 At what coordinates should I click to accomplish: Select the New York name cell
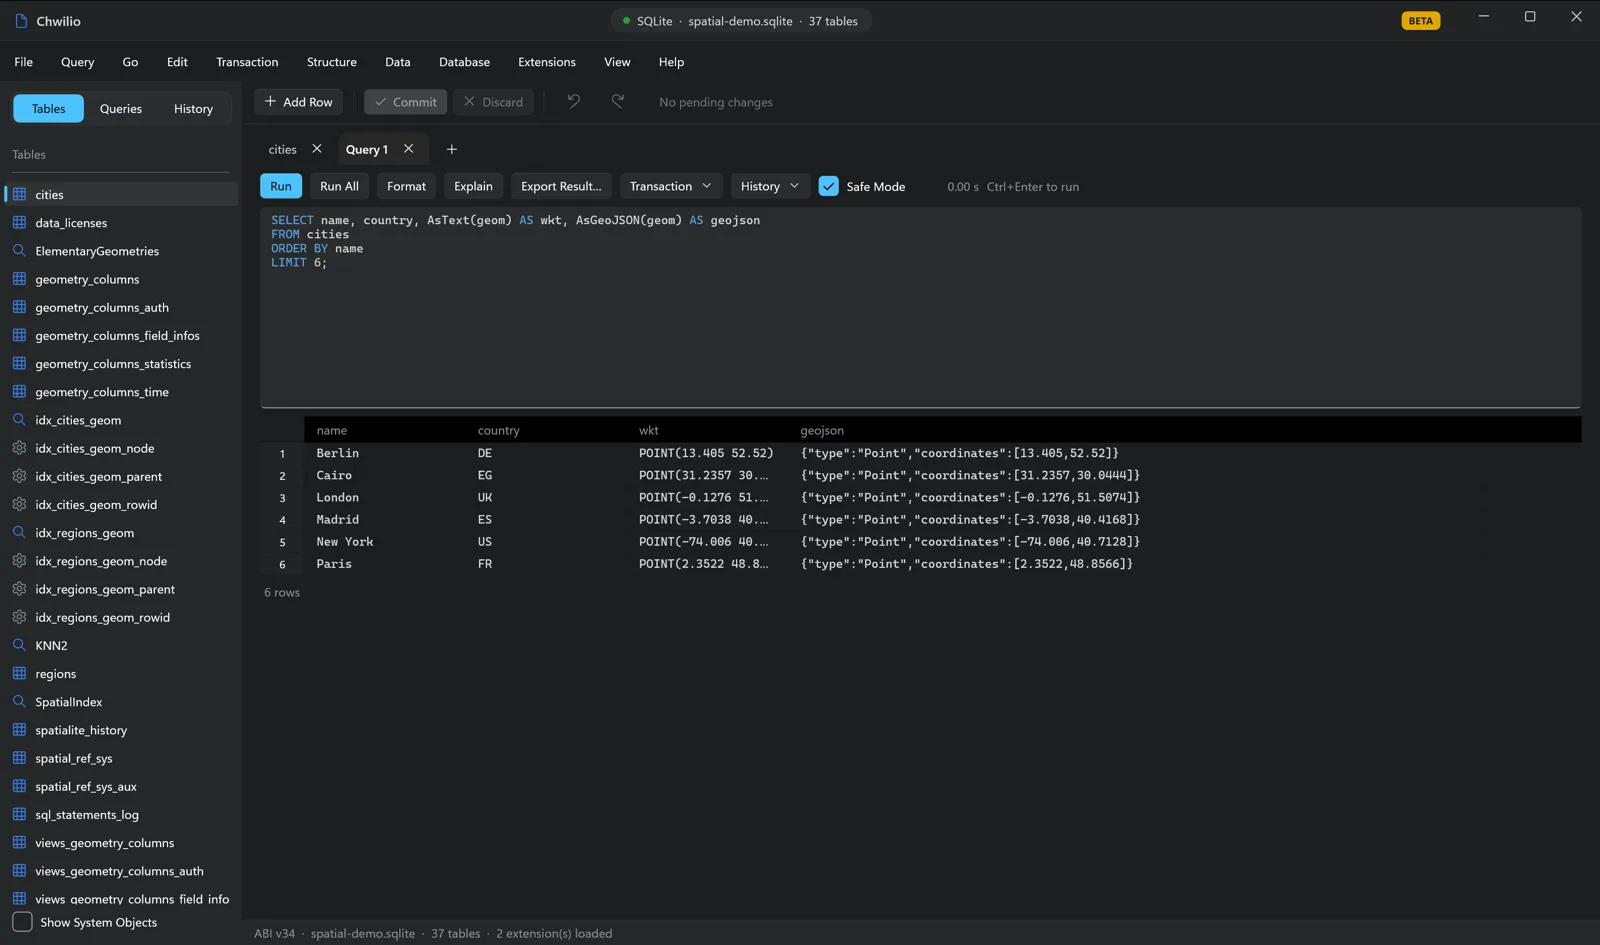tap(345, 541)
